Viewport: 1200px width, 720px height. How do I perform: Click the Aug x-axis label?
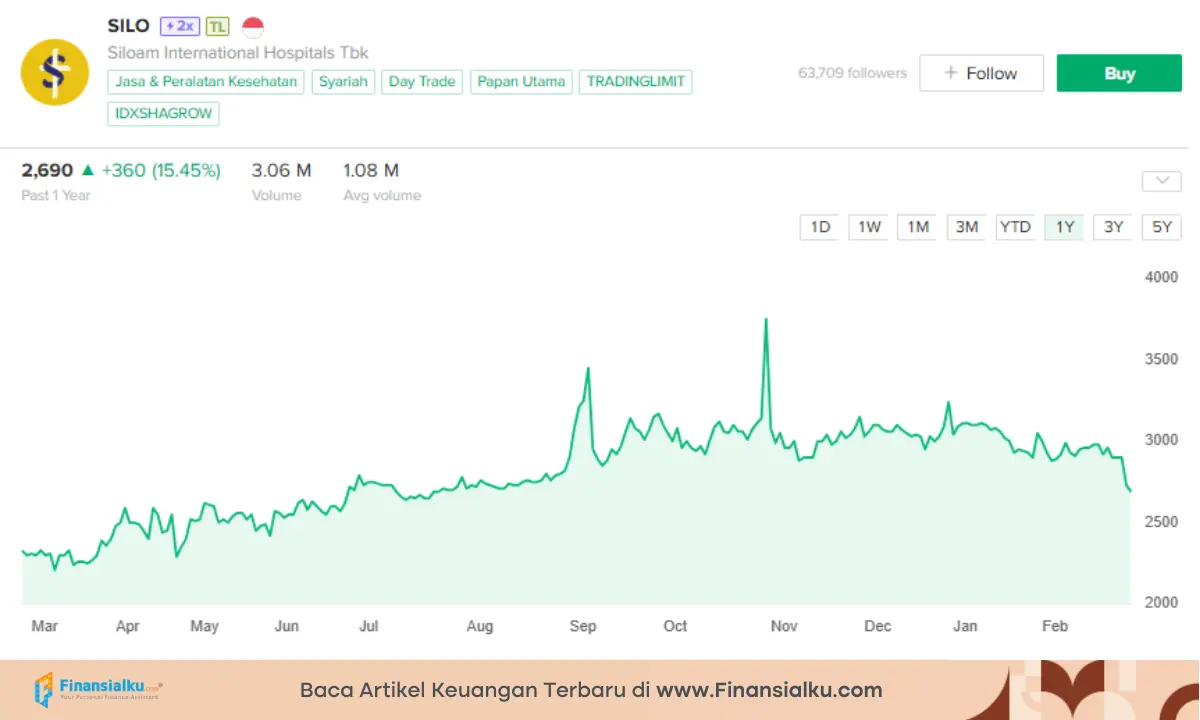[x=480, y=626]
